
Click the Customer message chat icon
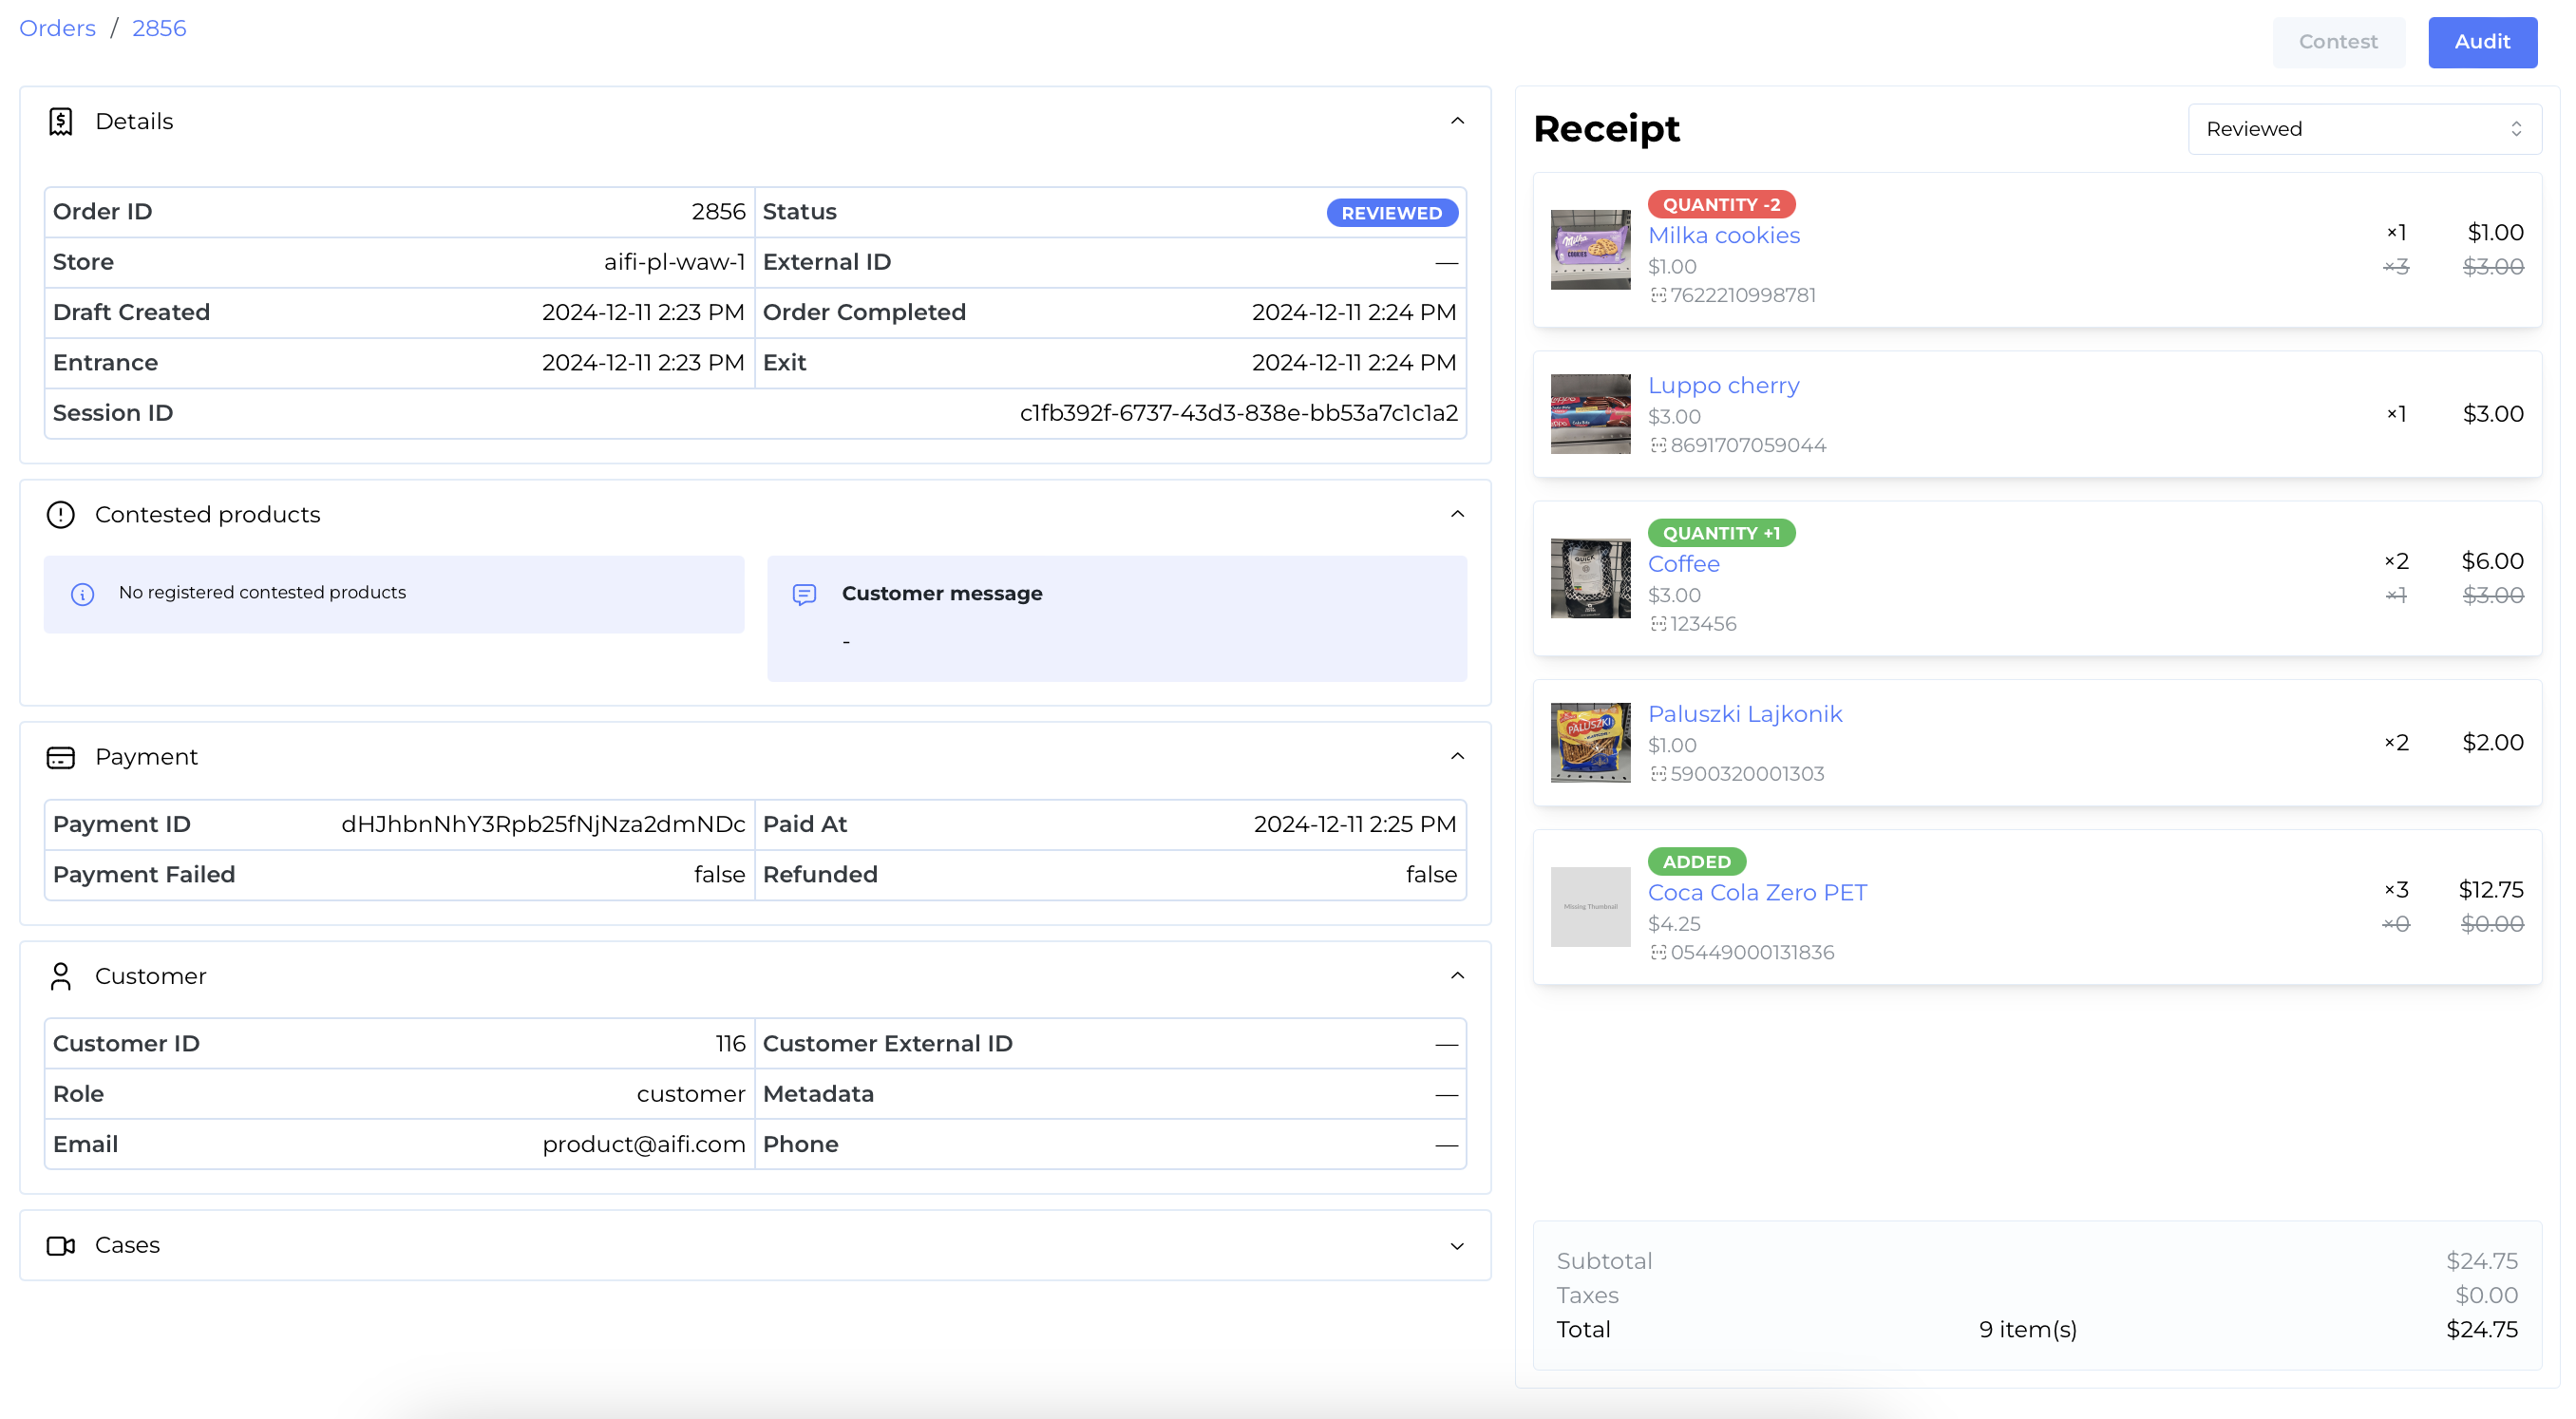coord(804,595)
